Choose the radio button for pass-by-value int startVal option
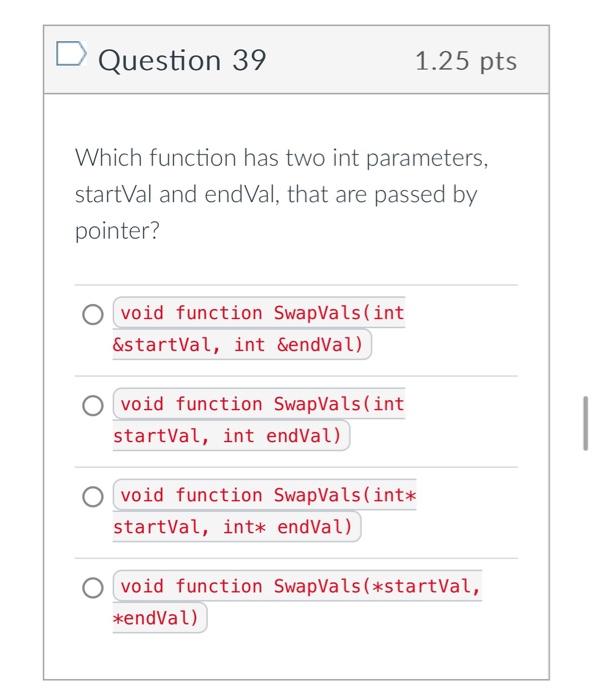 (93, 405)
